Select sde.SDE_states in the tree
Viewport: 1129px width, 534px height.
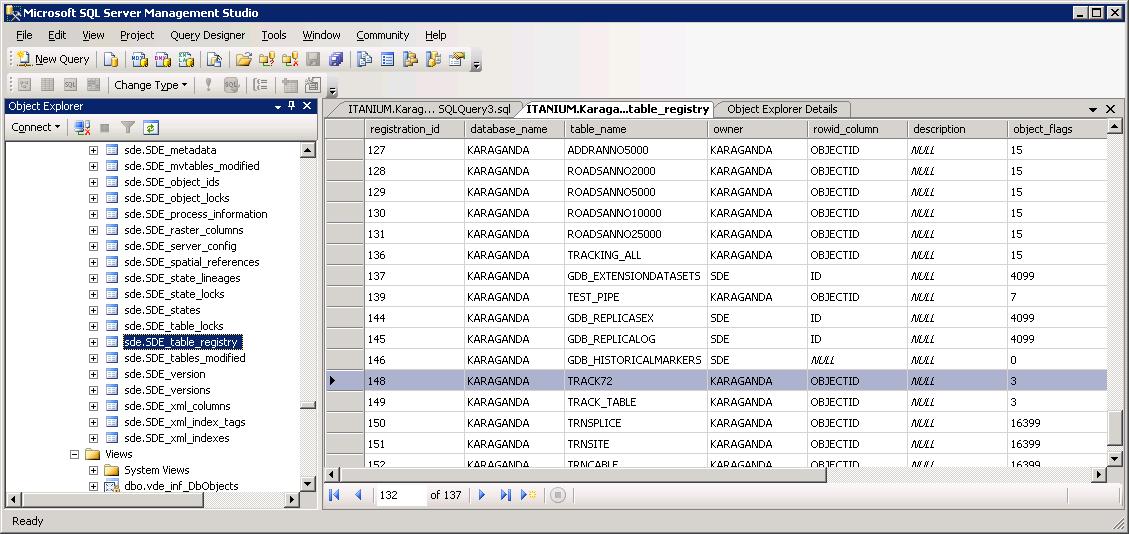click(x=162, y=310)
